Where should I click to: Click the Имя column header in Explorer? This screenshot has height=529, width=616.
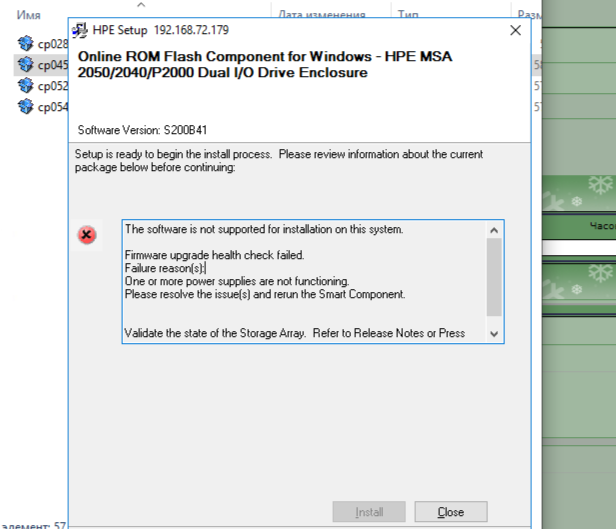pos(28,15)
